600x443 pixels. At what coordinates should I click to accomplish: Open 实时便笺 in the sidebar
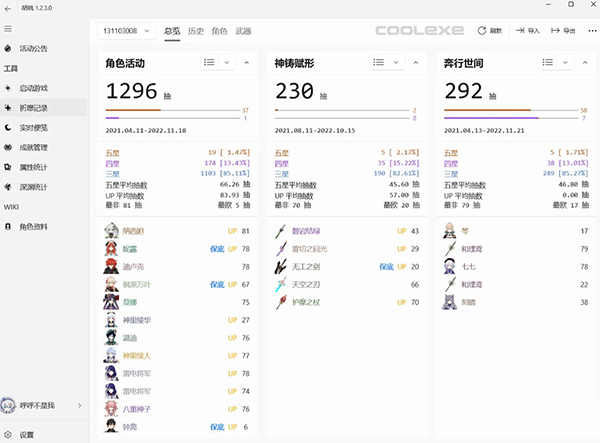(x=33, y=128)
